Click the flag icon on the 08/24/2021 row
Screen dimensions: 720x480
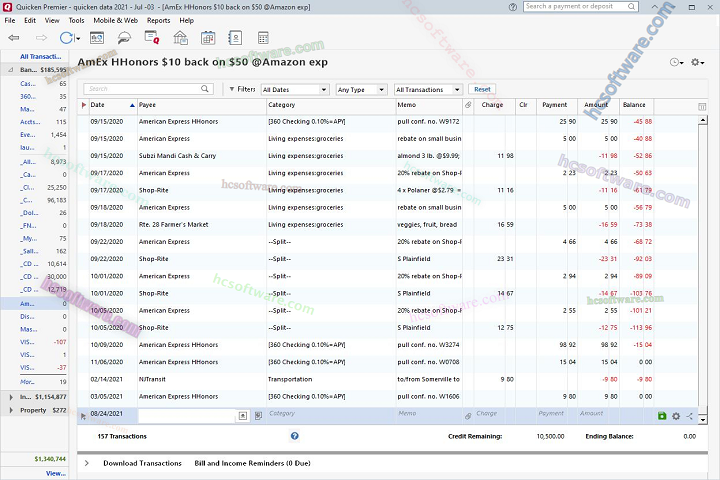(83, 416)
